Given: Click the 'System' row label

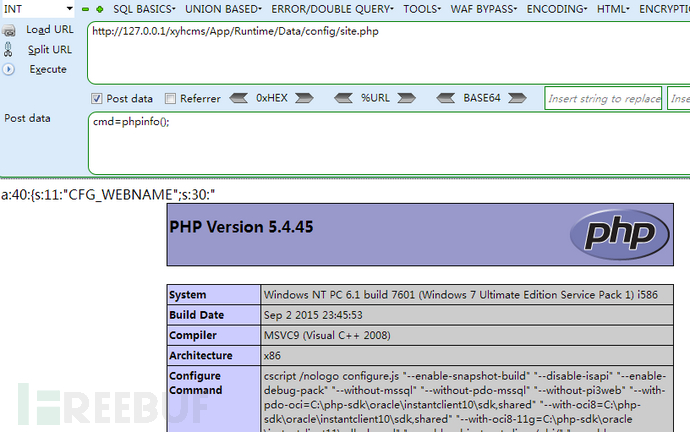Looking at the screenshot, I should pyautogui.click(x=187, y=295).
